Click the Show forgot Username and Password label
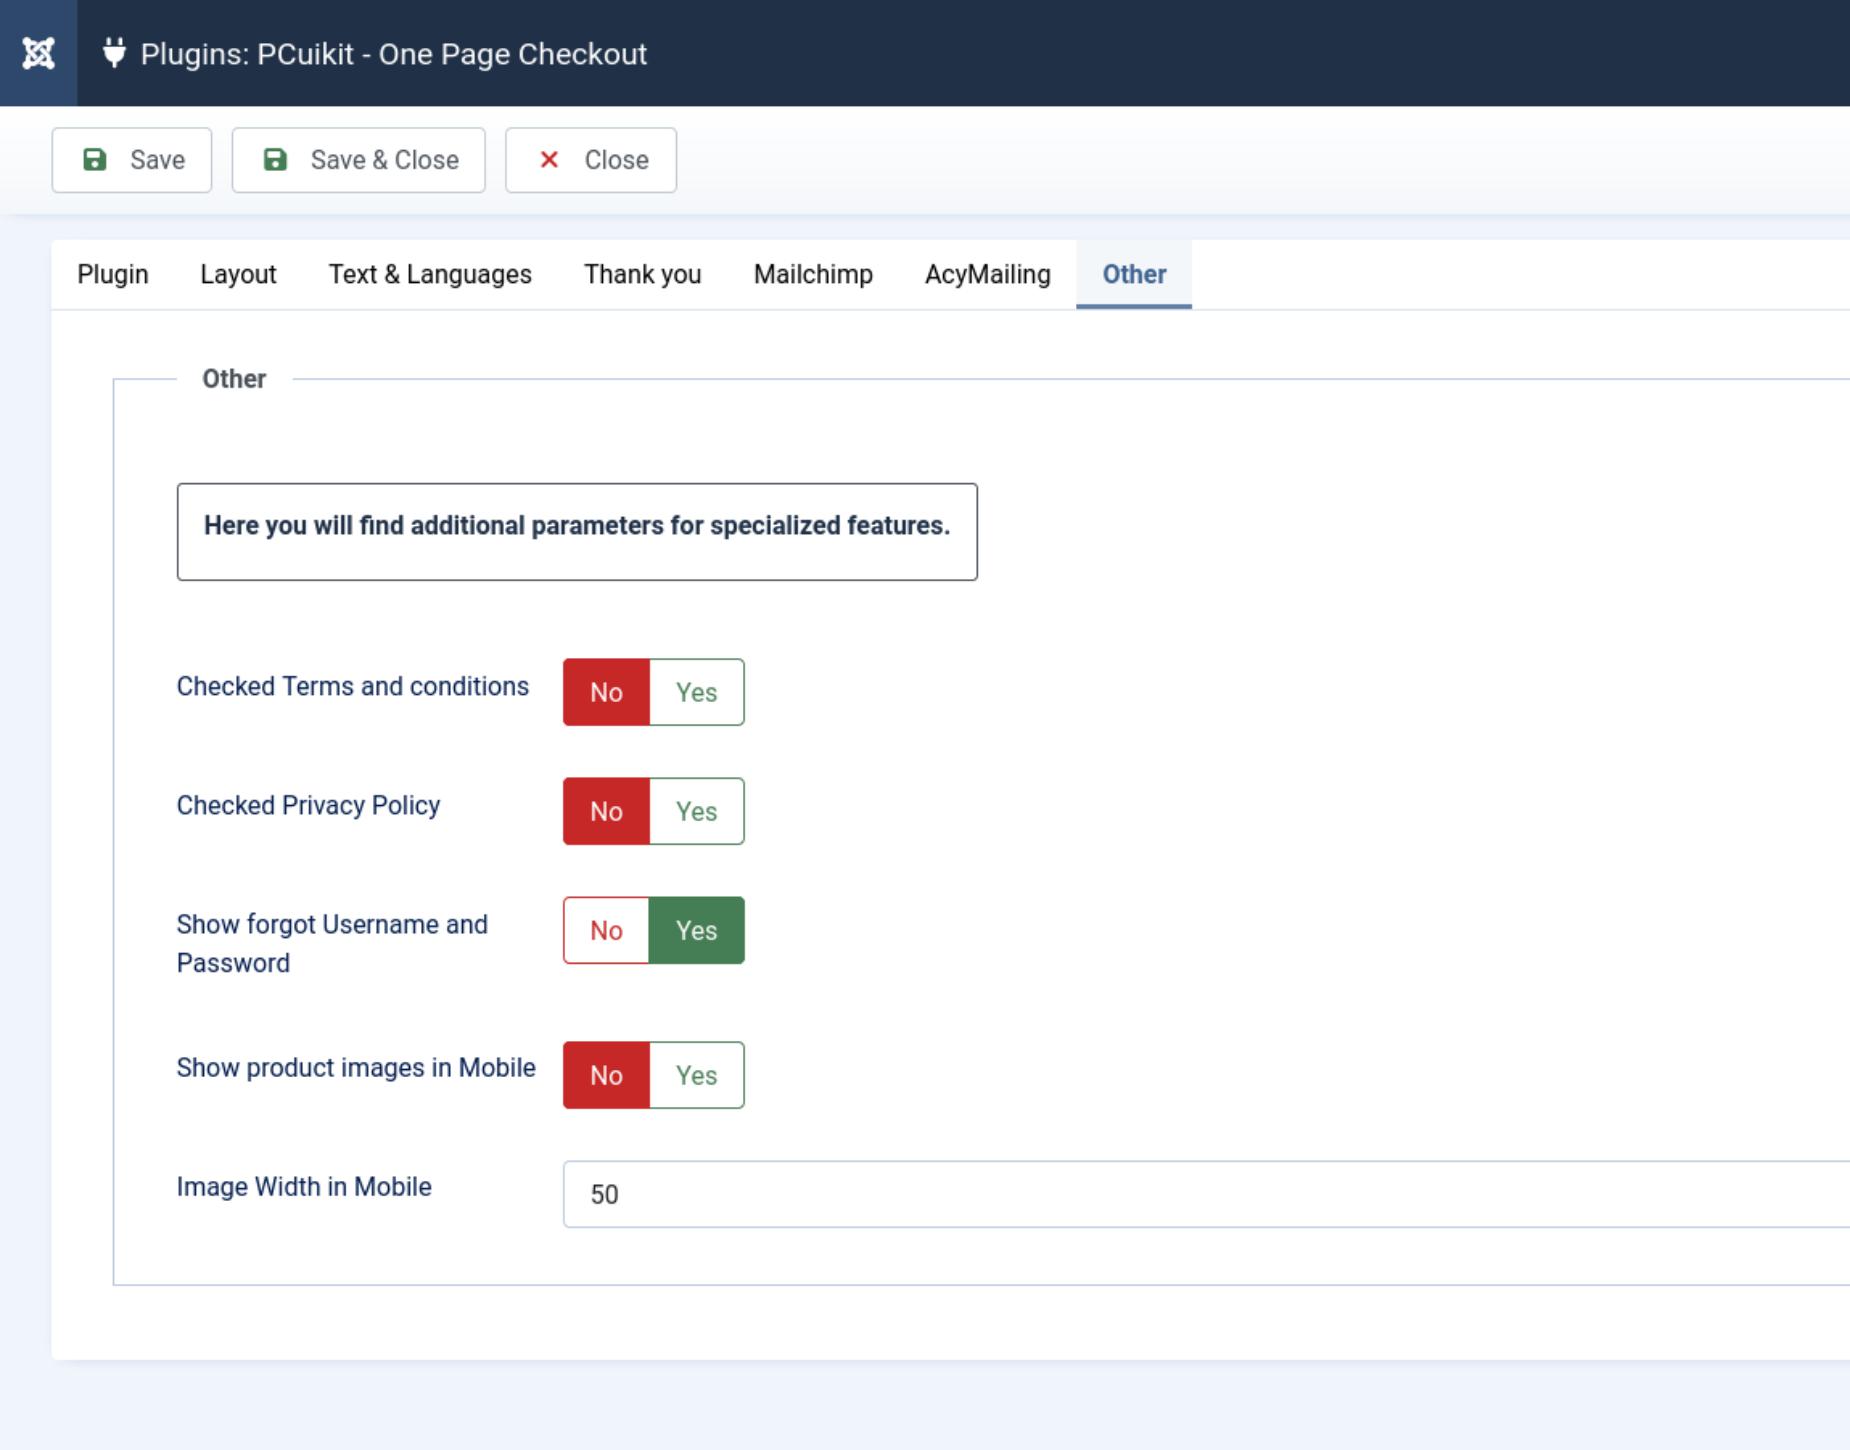This screenshot has width=1850, height=1450. point(332,943)
